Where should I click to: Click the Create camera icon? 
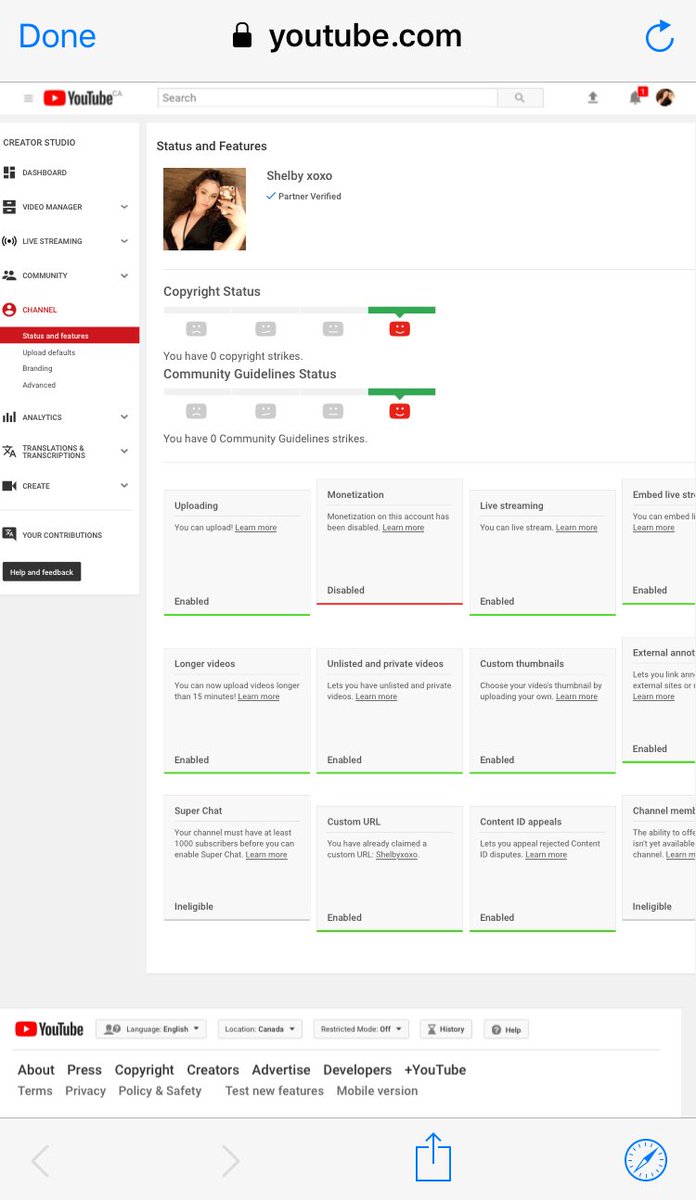pos(9,486)
